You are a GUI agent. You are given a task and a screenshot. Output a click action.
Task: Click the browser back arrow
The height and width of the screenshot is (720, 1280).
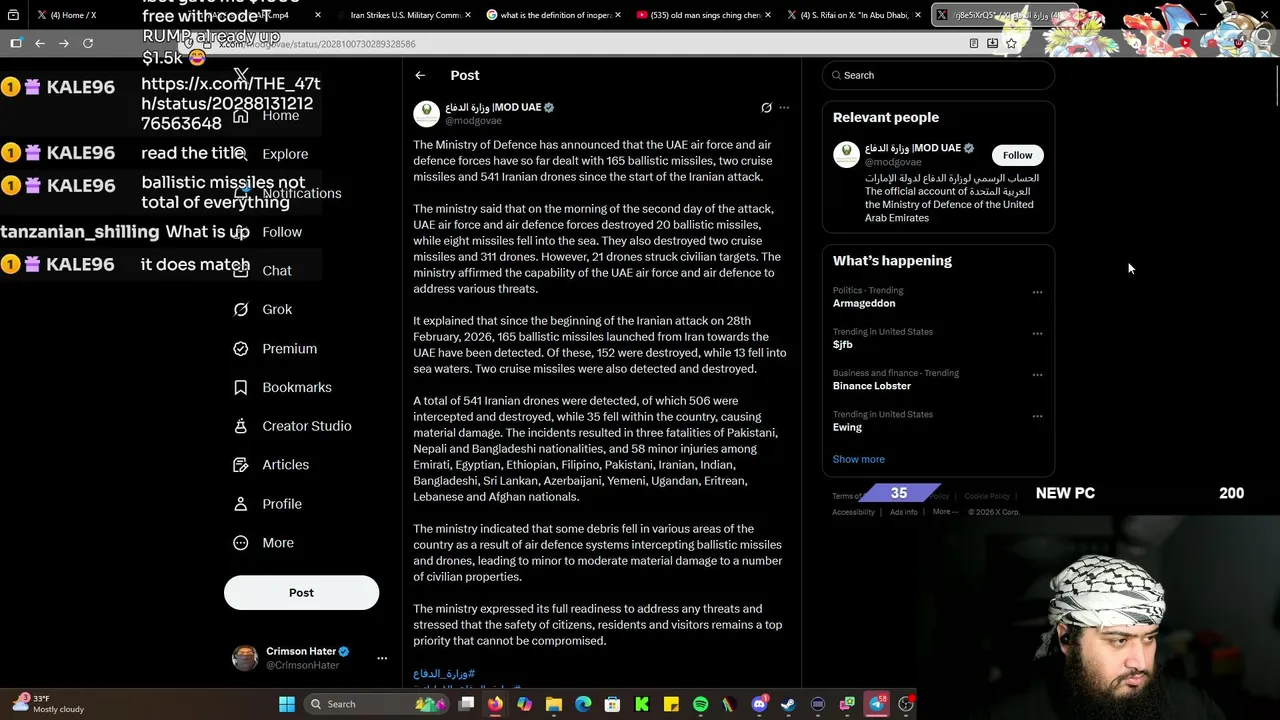[x=40, y=43]
